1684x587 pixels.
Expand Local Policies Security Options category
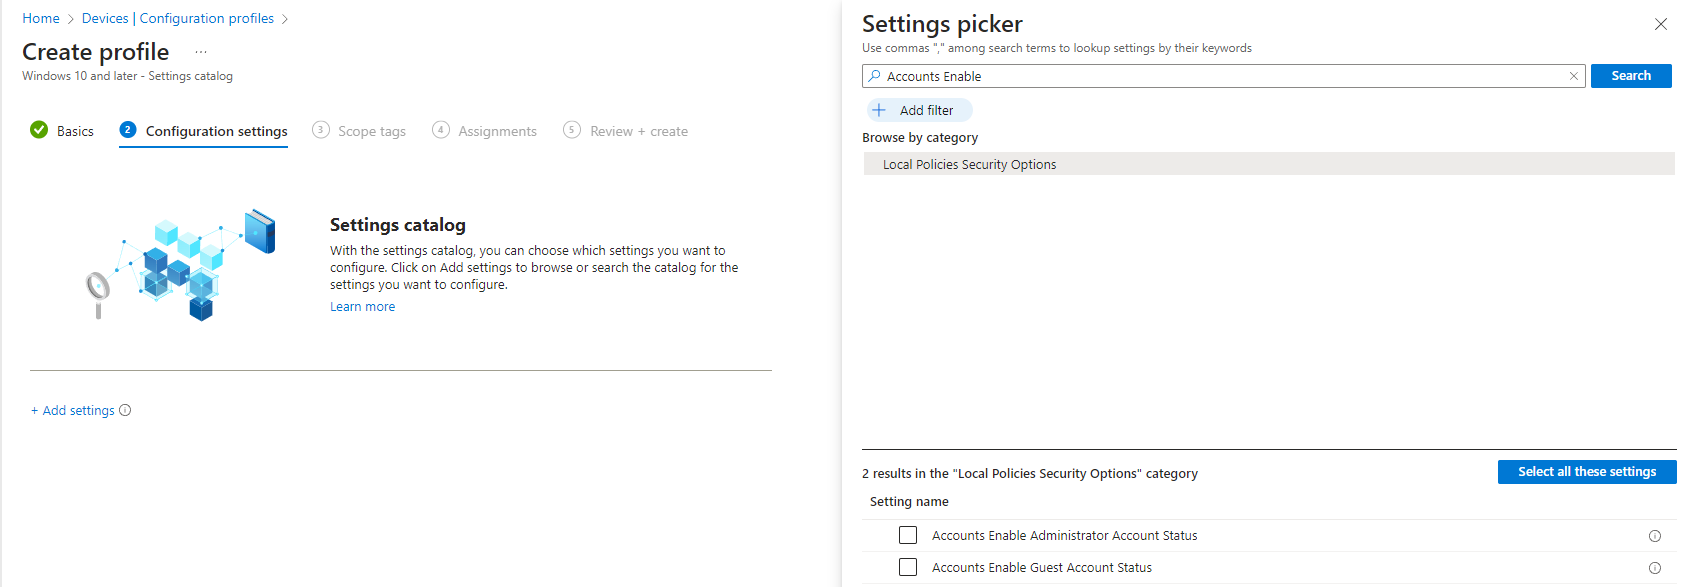click(969, 164)
